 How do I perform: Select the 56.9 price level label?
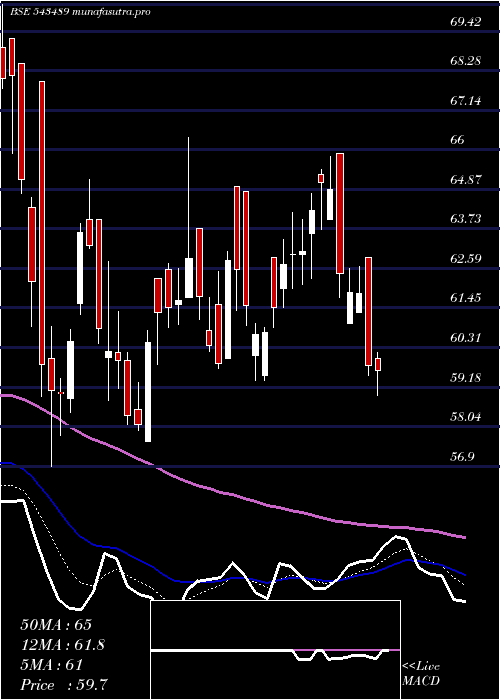tap(462, 457)
